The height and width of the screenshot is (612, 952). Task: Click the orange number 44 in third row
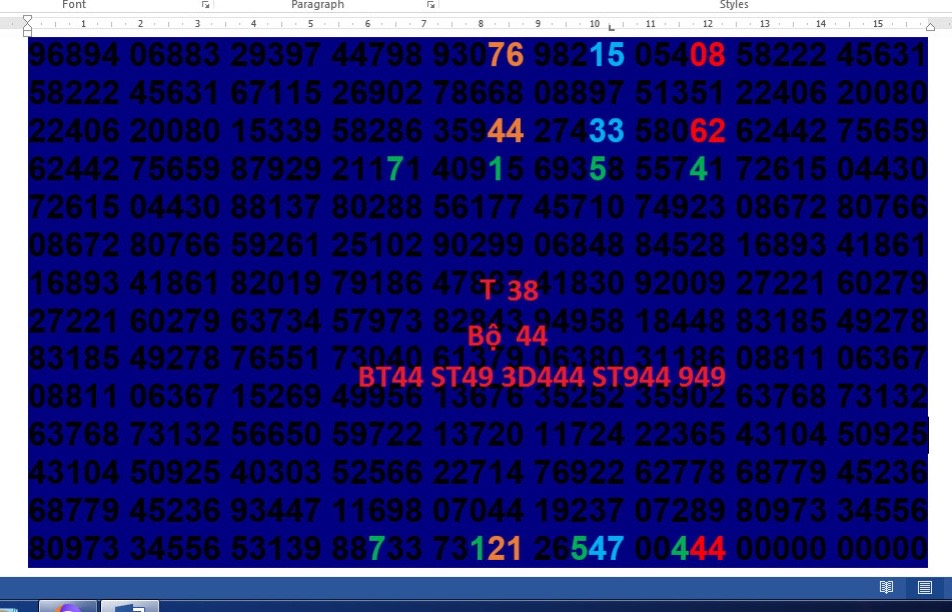(505, 131)
